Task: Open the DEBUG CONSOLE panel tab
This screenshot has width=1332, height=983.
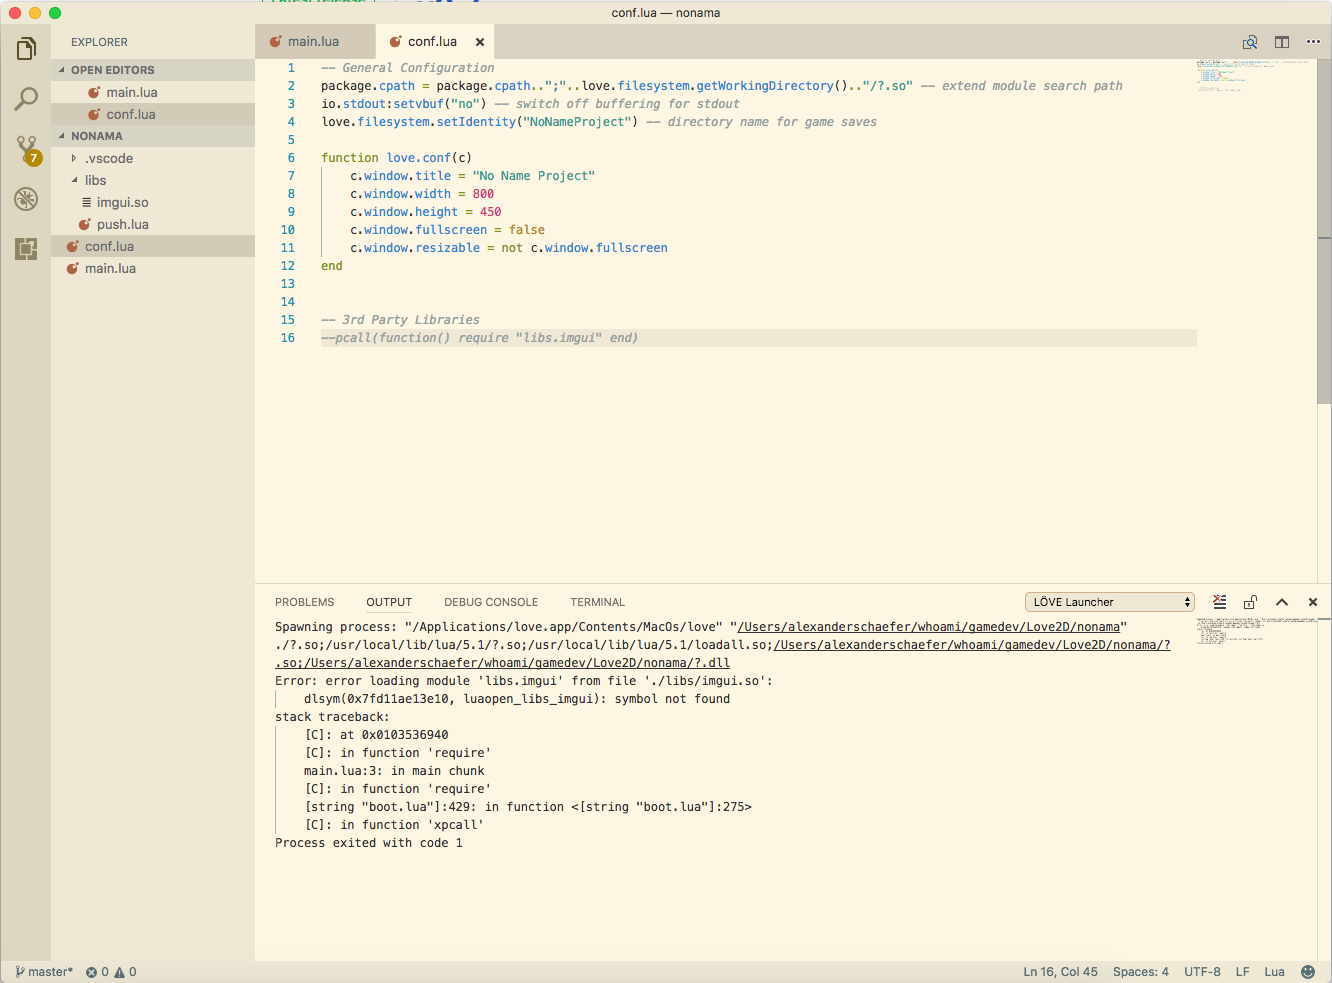Action: coord(491,602)
